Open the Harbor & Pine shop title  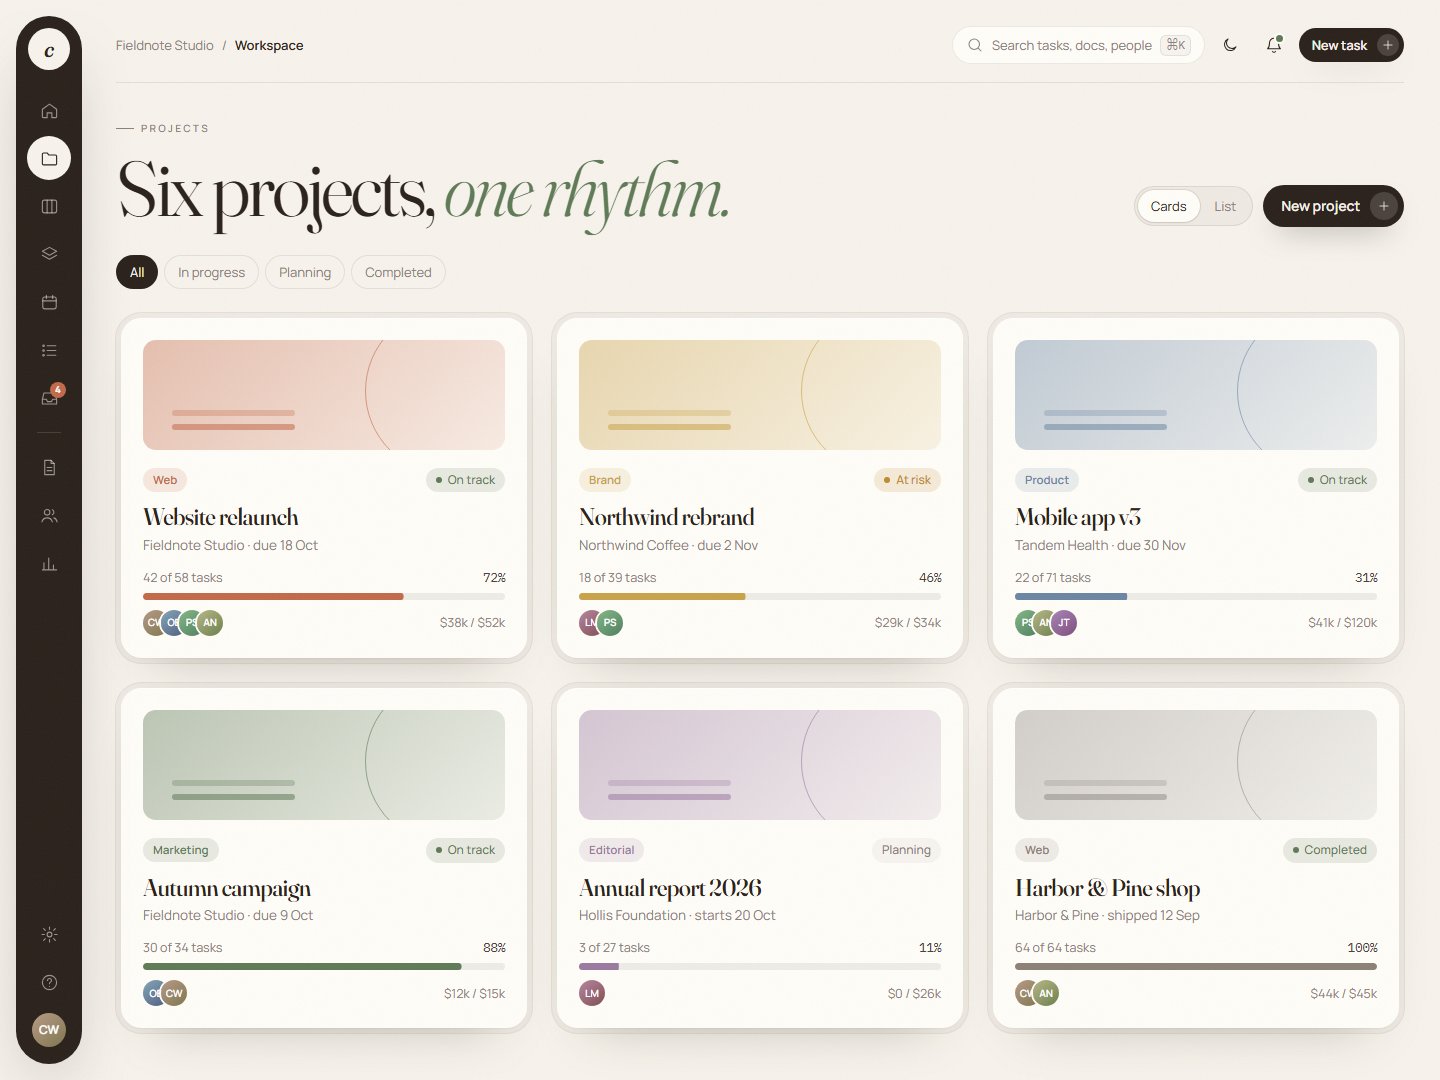click(1108, 888)
